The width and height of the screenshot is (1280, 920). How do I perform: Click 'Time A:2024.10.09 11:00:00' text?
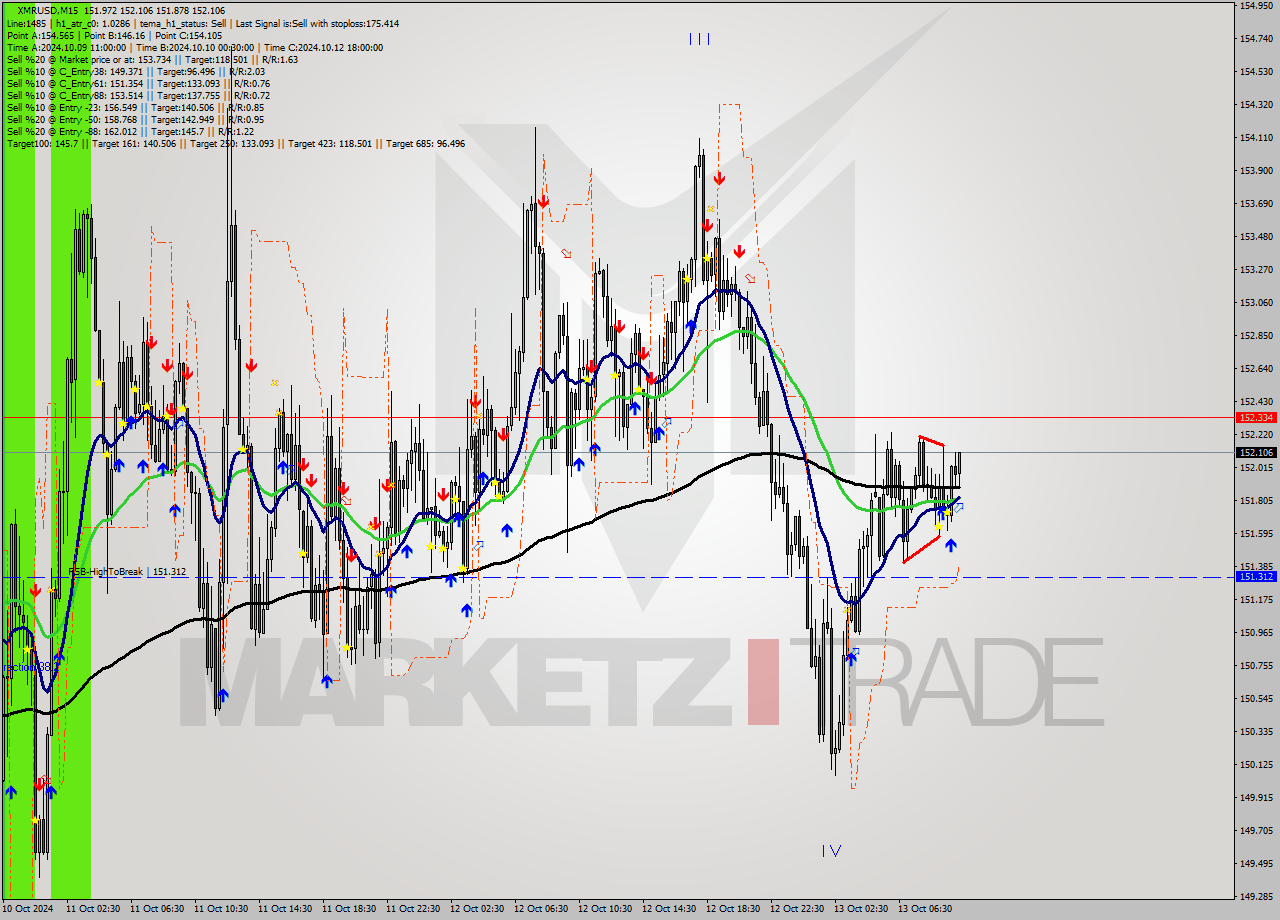click(66, 47)
